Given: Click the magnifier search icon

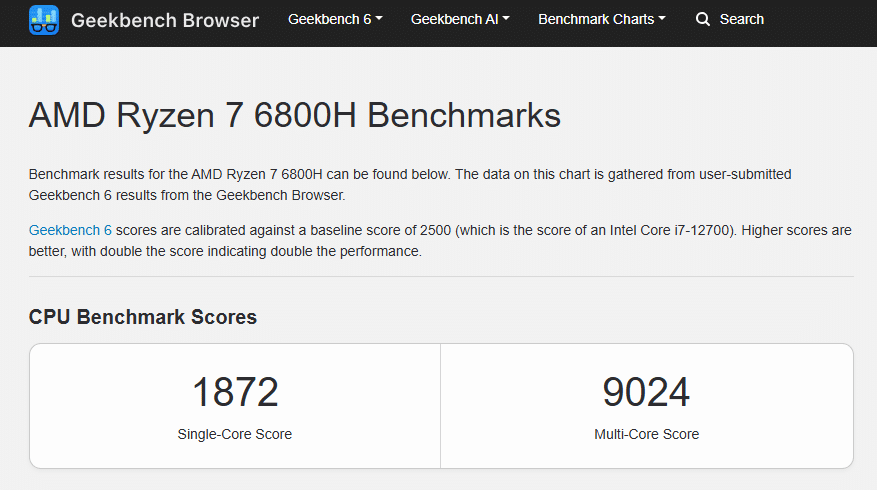Looking at the screenshot, I should pyautogui.click(x=703, y=20).
